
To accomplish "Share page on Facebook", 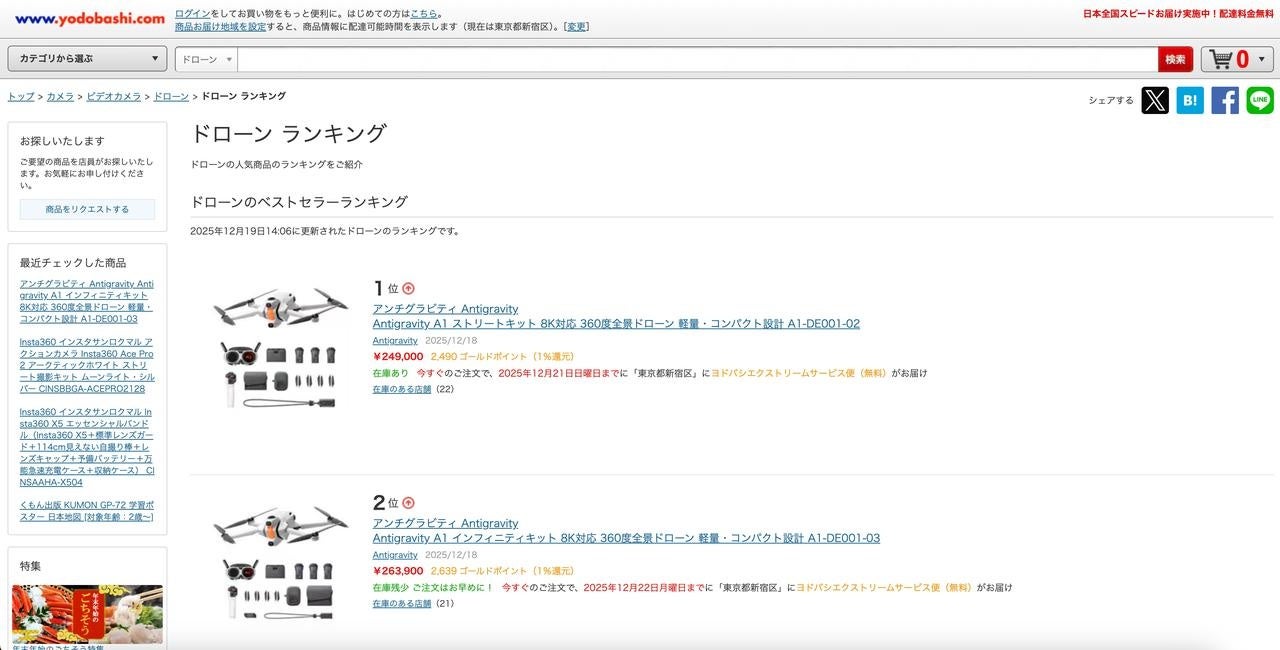I will (x=1225, y=100).
